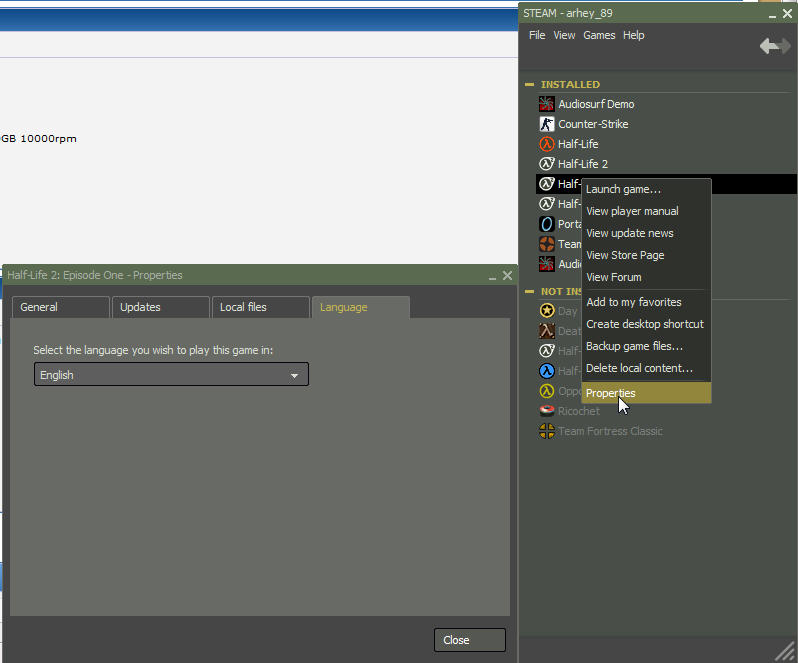Collapse the INSTALLED games section
This screenshot has width=798, height=663.
click(529, 84)
